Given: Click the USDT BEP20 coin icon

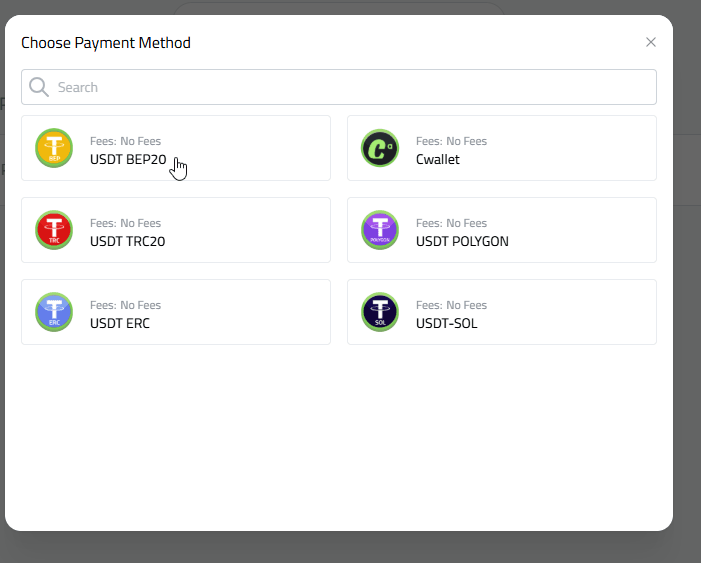Looking at the screenshot, I should (54, 148).
